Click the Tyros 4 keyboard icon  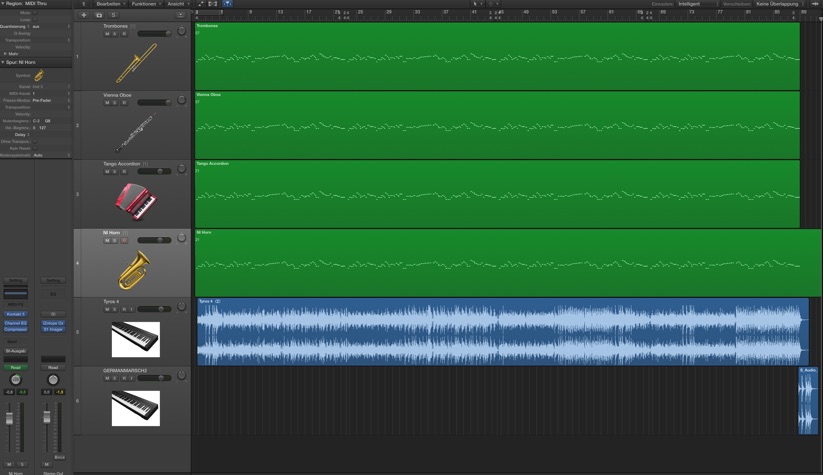[x=136, y=339]
